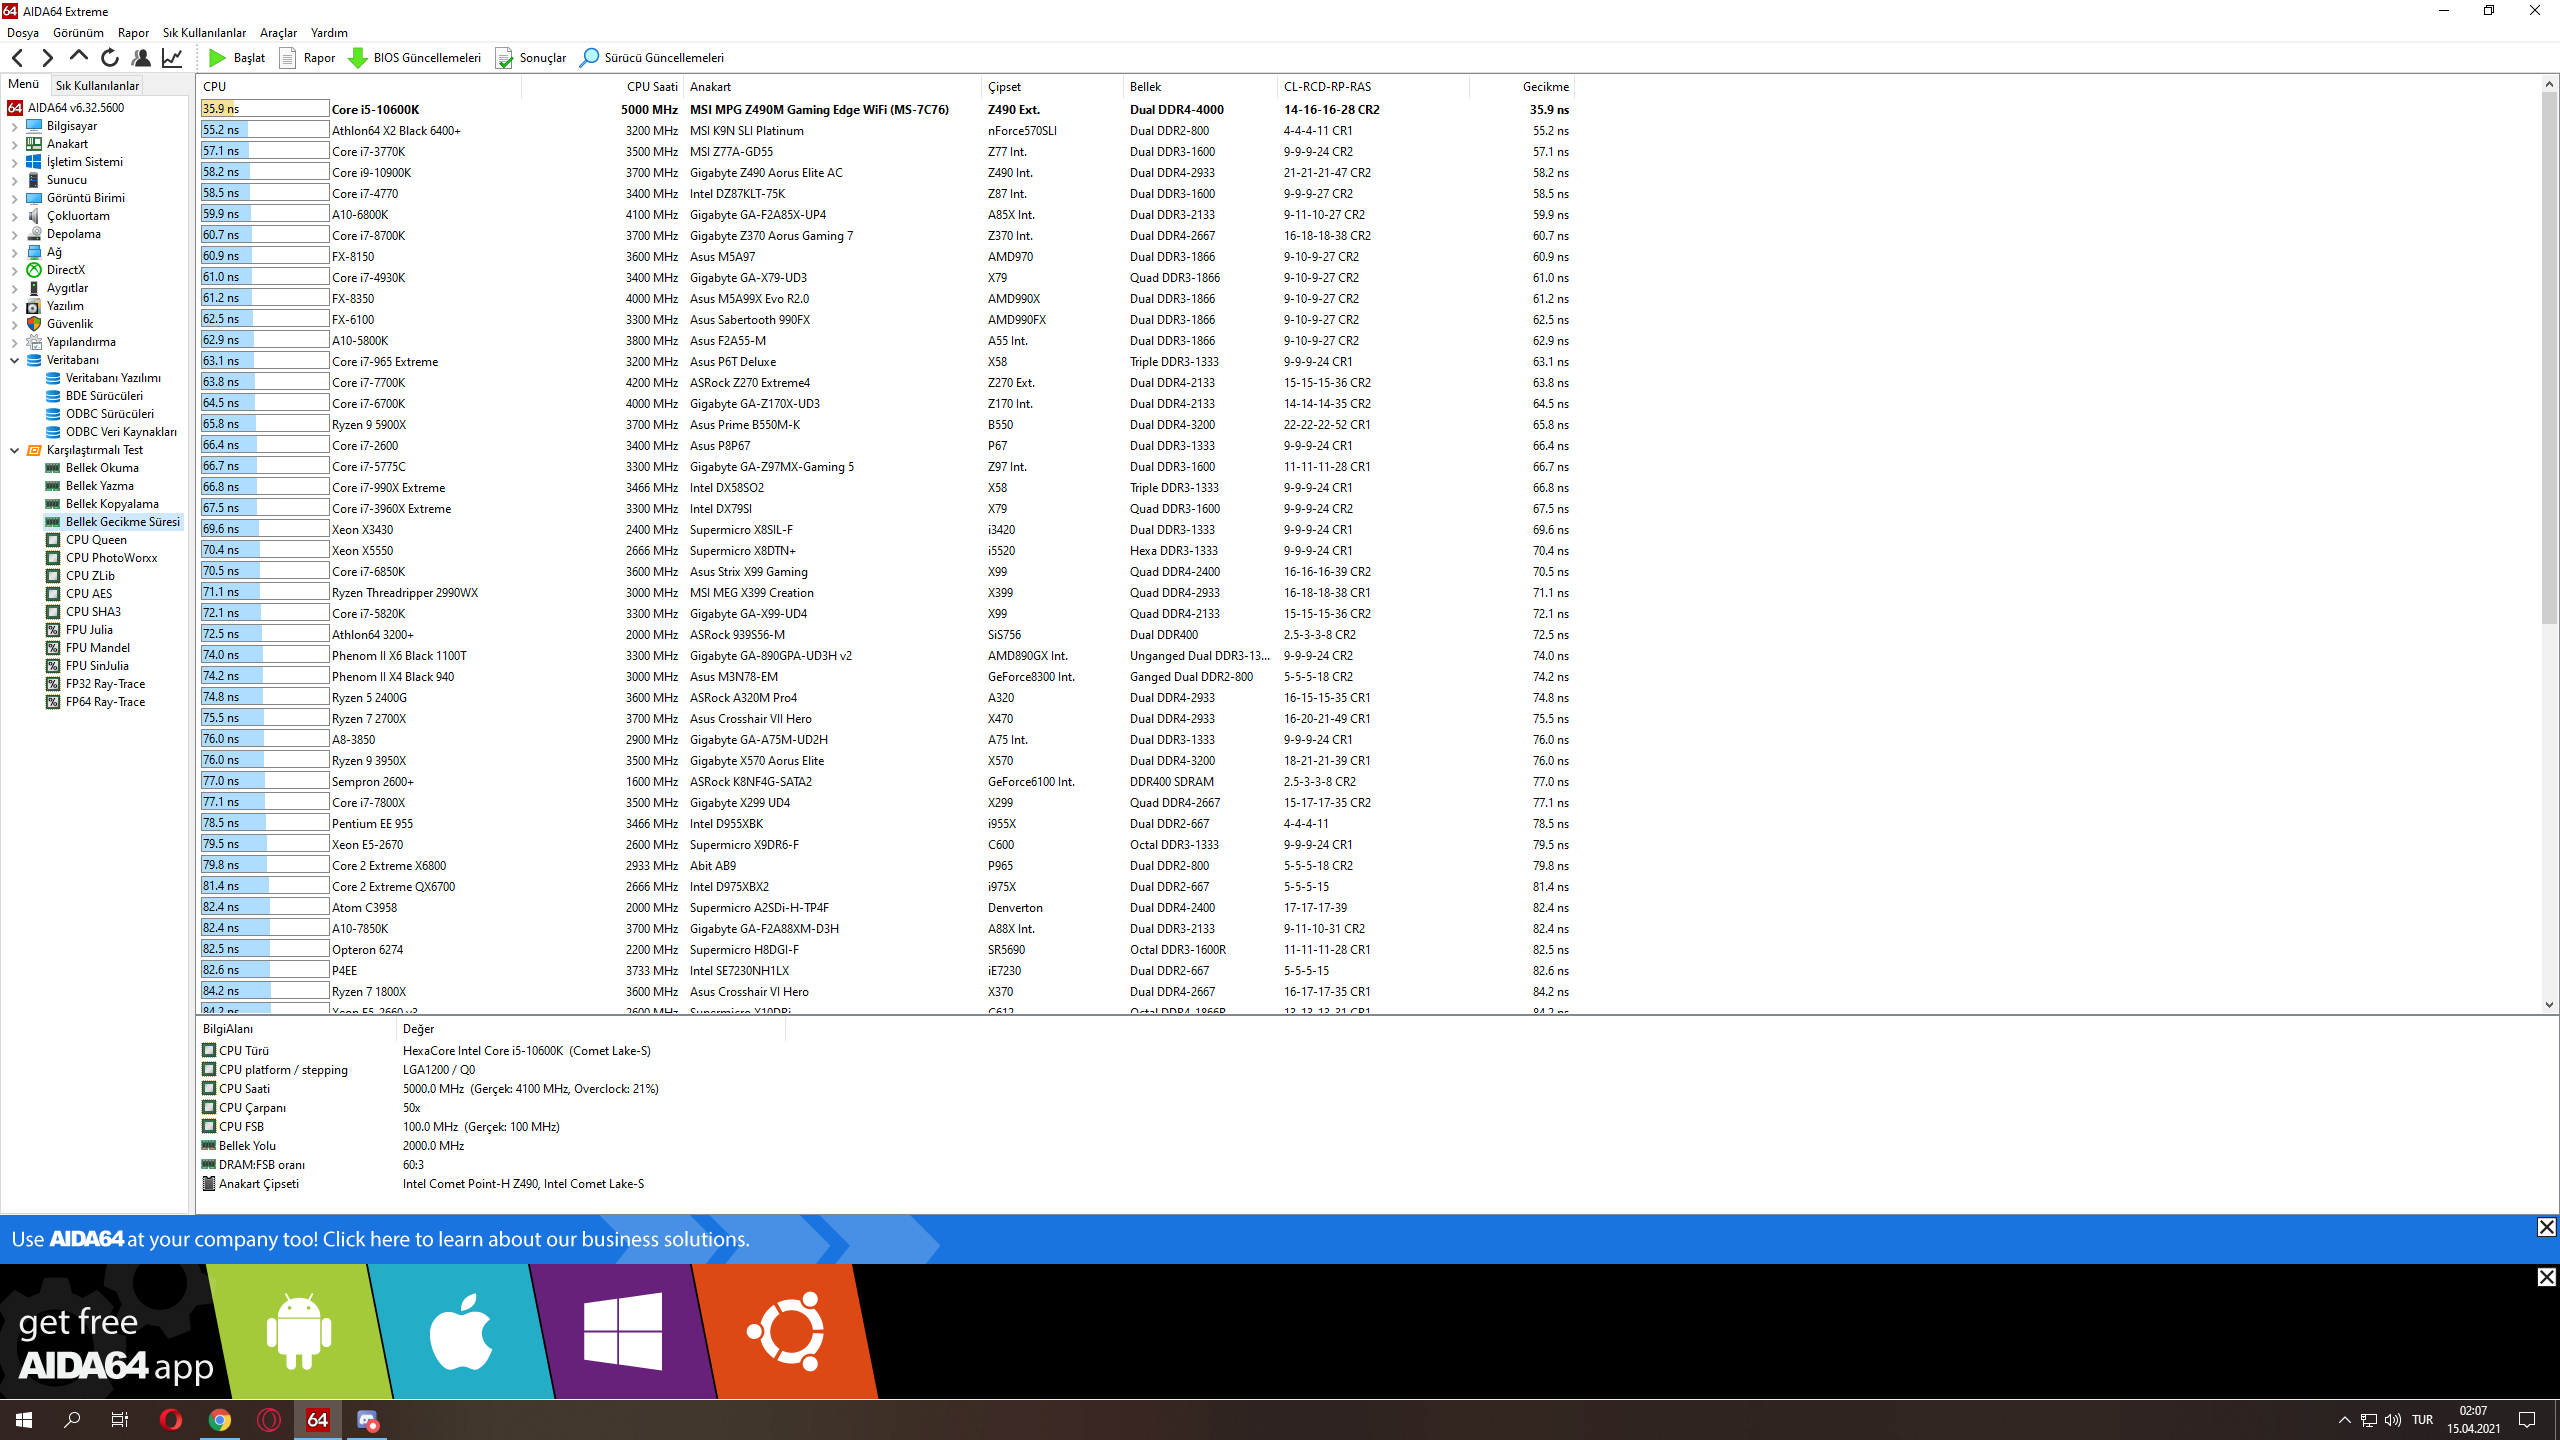Click the Refresh icon in toolbar
This screenshot has height=1440, width=2560.
pyautogui.click(x=109, y=58)
